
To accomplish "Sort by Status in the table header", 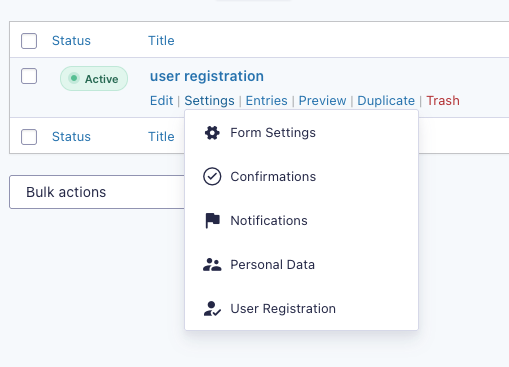I will (x=71, y=41).
